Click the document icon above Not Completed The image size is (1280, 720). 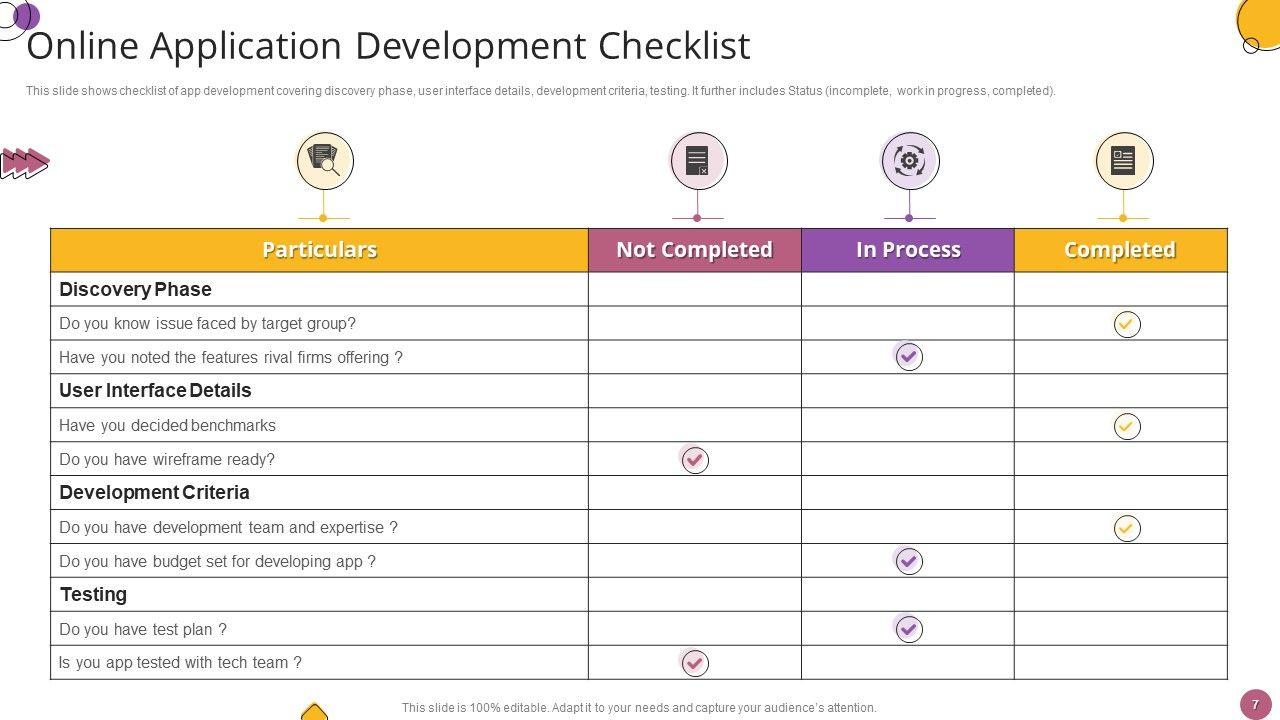pyautogui.click(x=697, y=161)
